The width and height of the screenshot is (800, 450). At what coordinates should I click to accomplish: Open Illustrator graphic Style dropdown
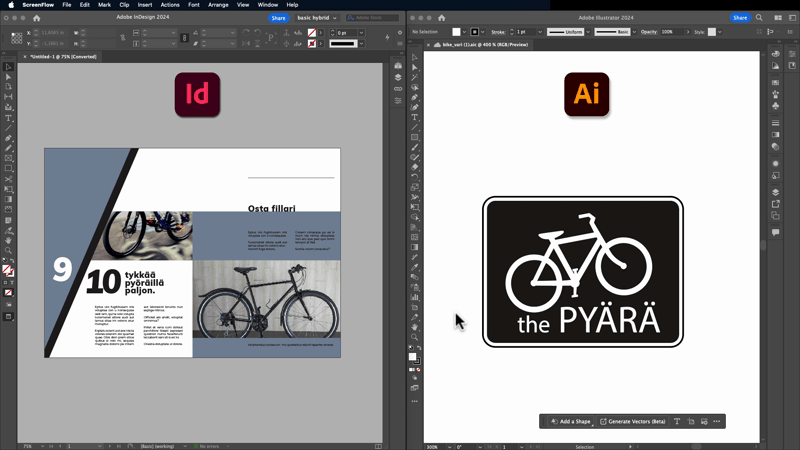point(719,32)
